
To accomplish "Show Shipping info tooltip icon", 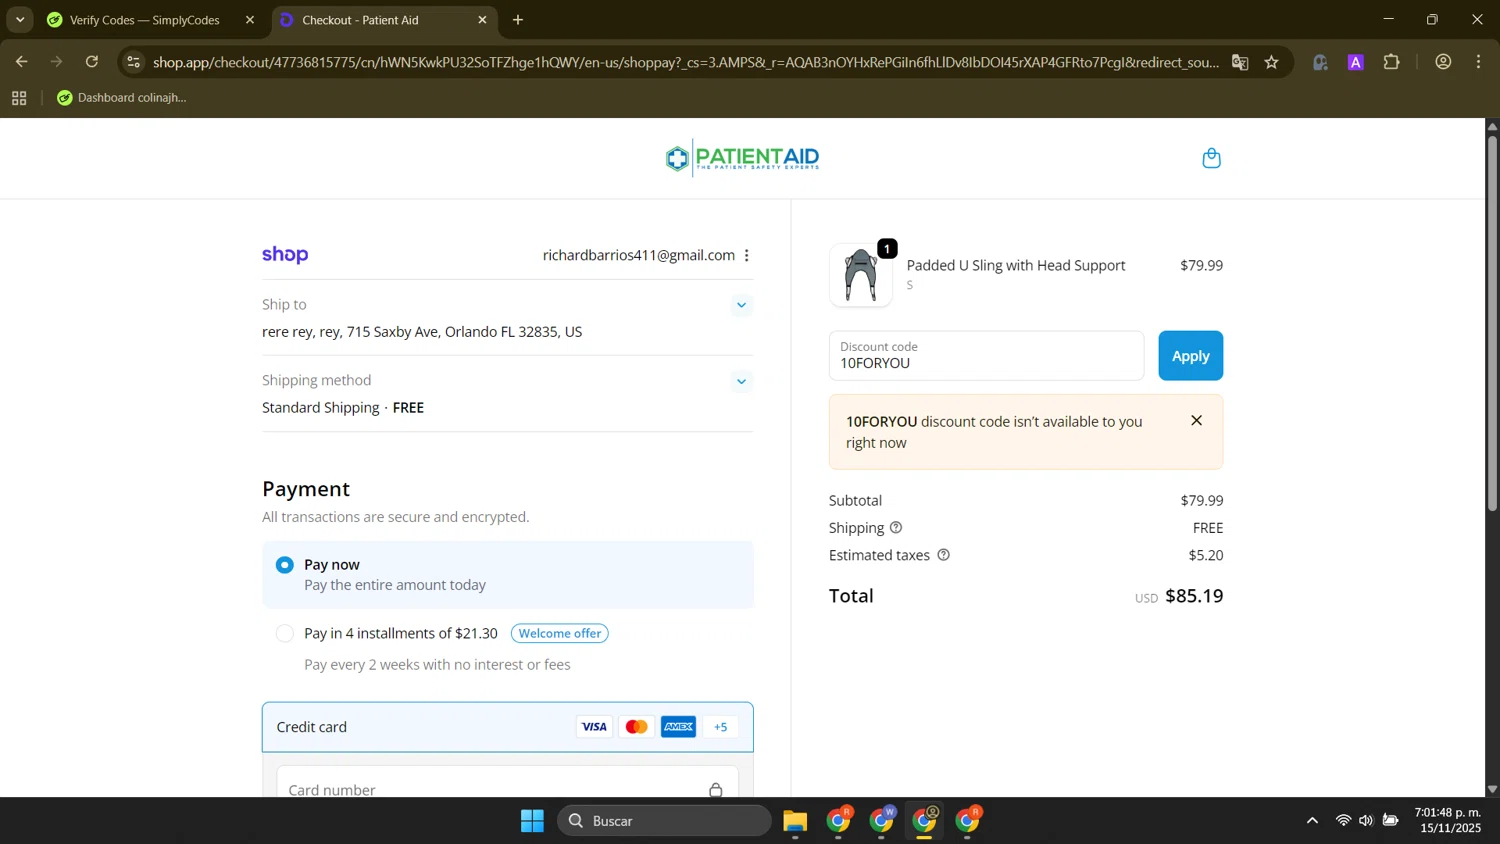I will pos(896,528).
